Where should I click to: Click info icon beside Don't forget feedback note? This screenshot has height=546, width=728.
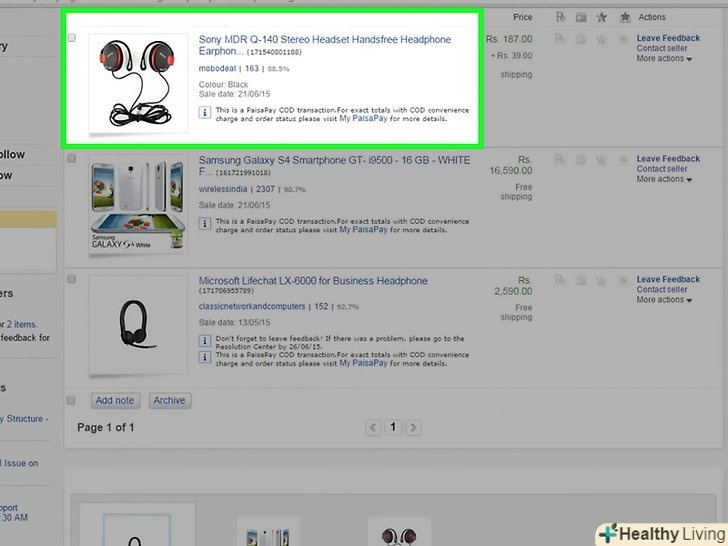pyautogui.click(x=205, y=341)
